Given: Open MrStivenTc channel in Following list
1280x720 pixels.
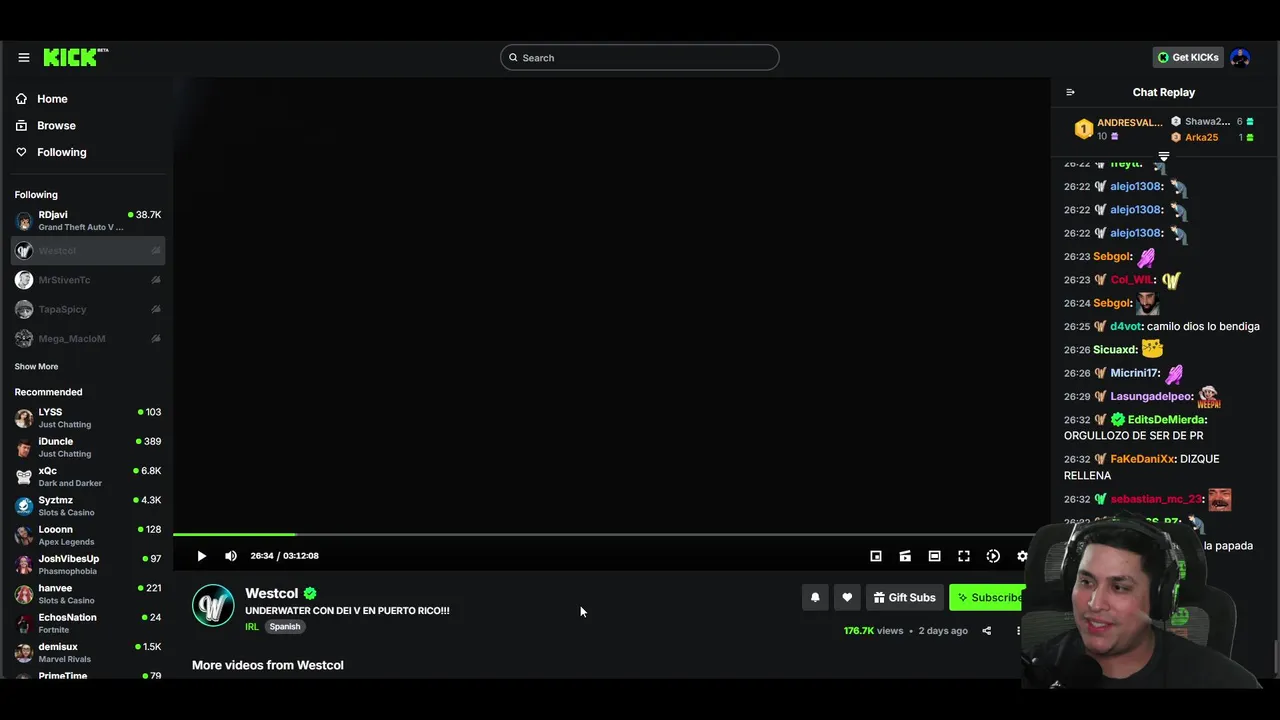Looking at the screenshot, I should [x=88, y=280].
